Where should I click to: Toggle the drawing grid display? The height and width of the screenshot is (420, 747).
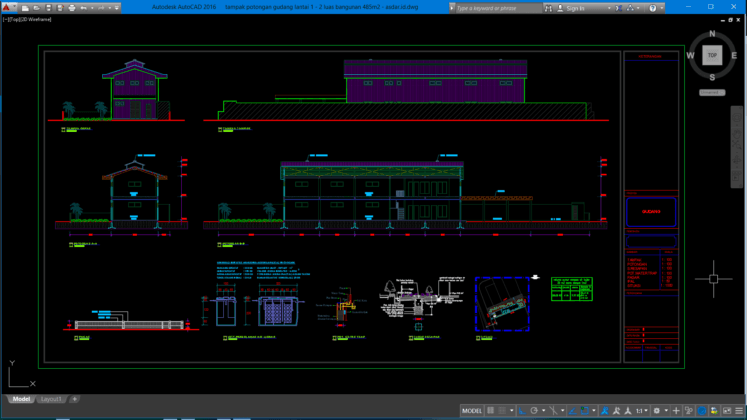[491, 411]
